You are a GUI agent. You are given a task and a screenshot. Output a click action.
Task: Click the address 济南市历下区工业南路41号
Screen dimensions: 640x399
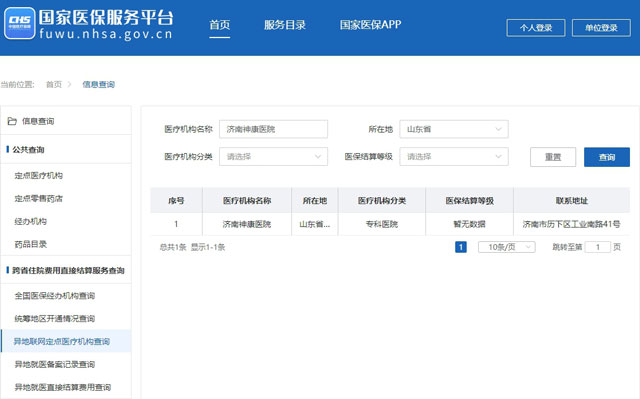tap(571, 224)
